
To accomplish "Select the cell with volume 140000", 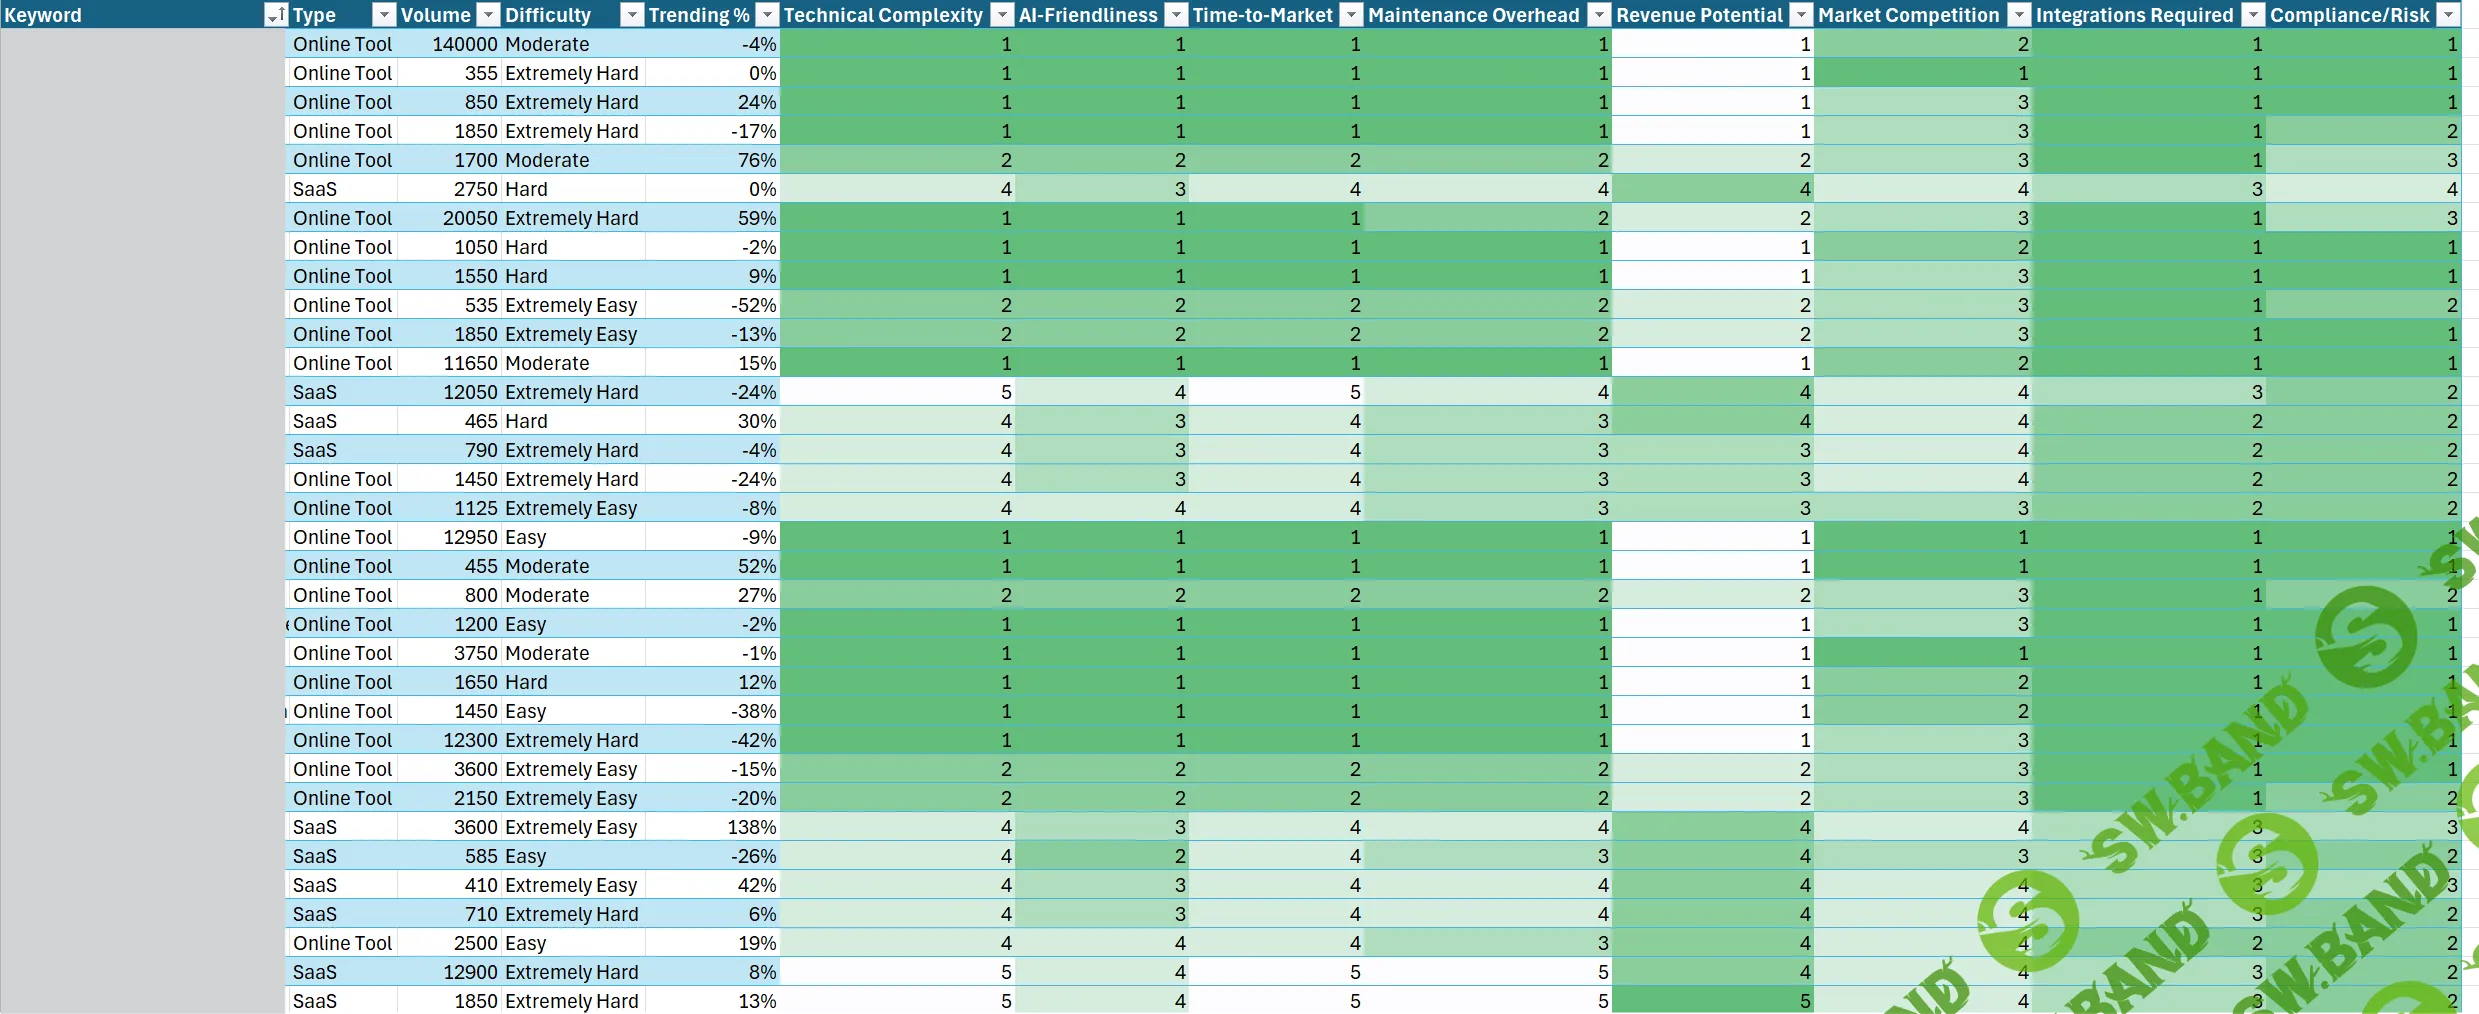I will [450, 44].
